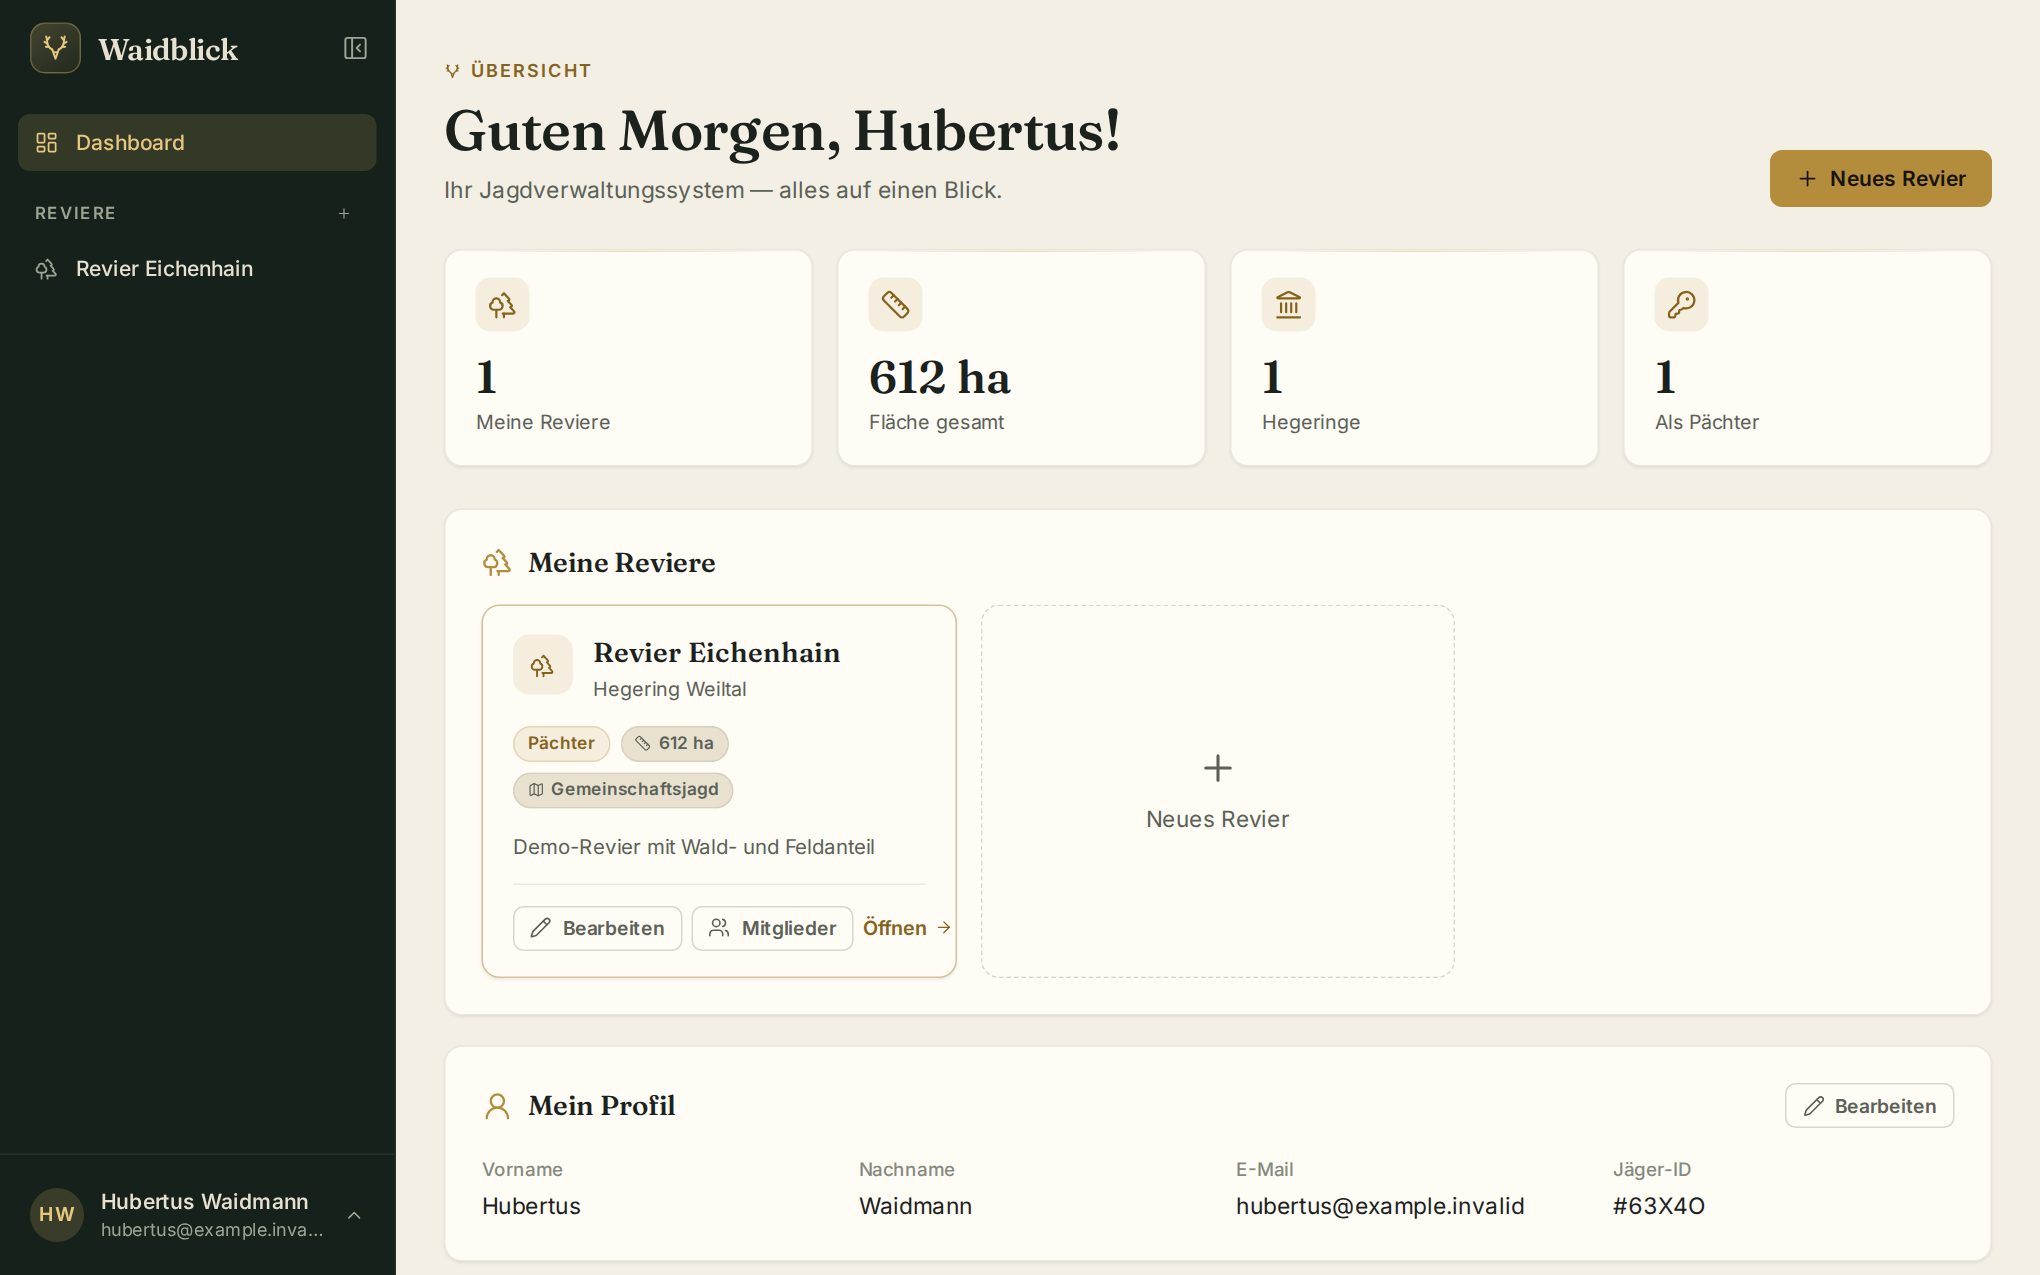Click the Öffnen link with arrow

click(906, 928)
